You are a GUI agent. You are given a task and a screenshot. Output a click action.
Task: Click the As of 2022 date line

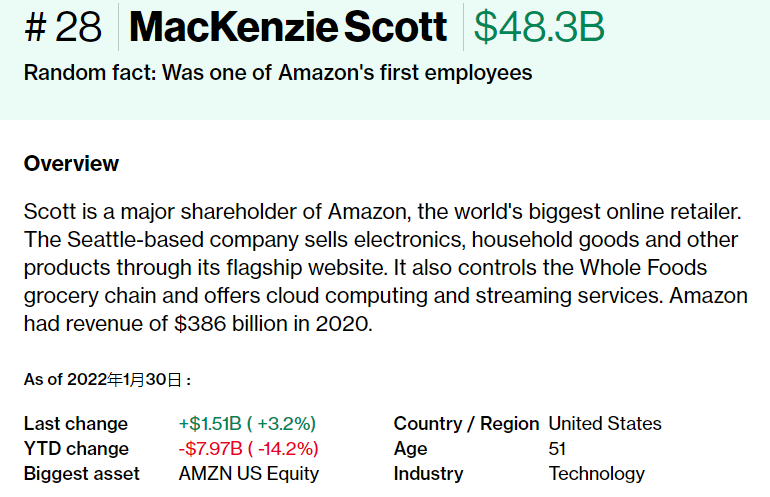click(107, 380)
